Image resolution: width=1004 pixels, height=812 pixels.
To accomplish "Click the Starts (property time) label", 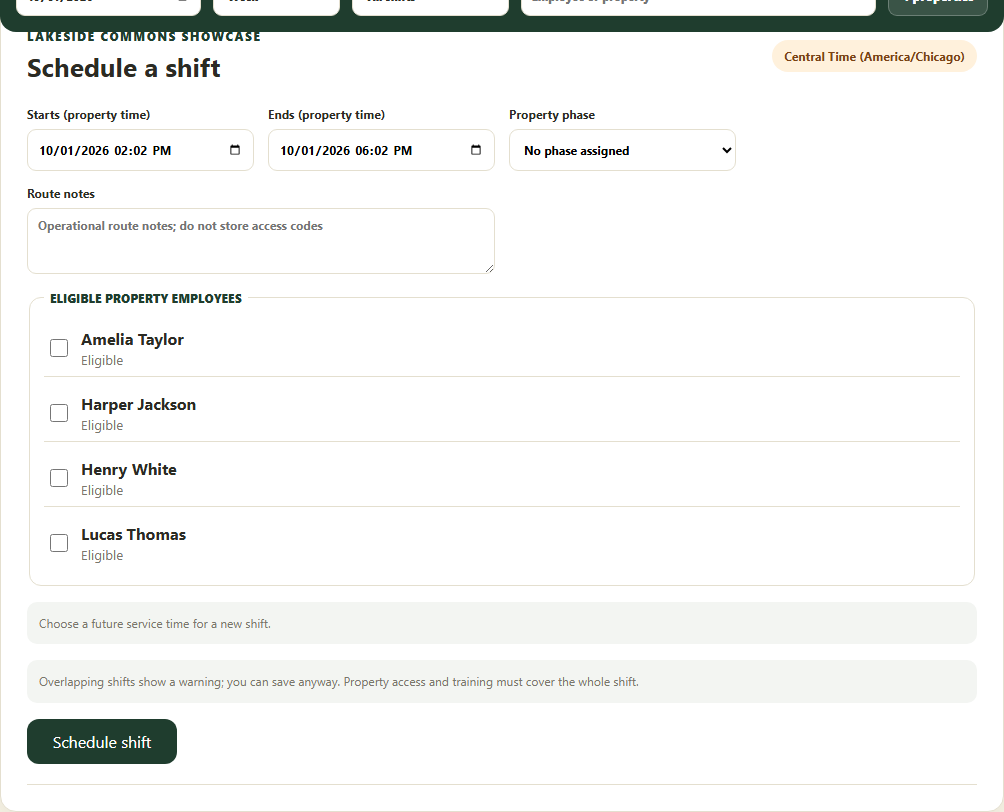I will pos(88,115).
